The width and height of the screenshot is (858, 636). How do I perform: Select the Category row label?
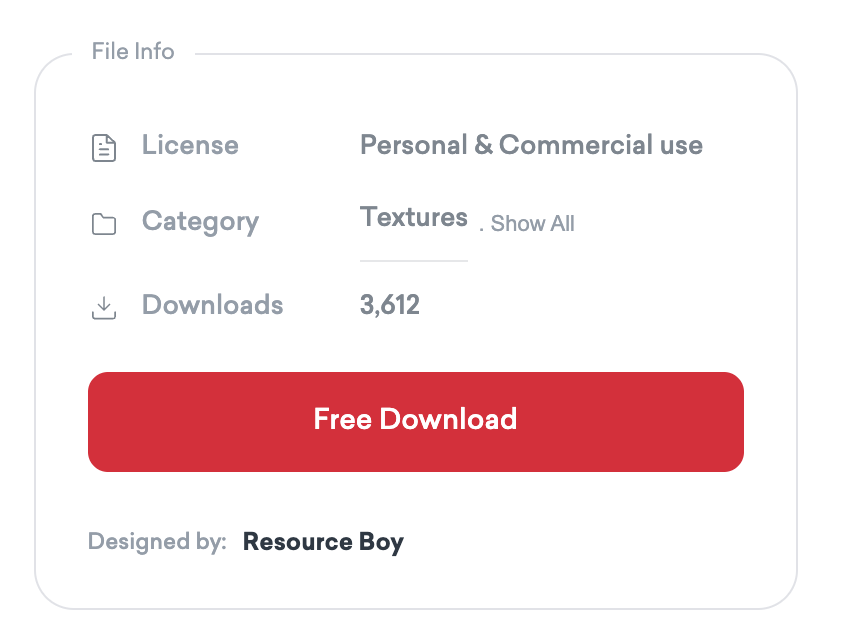pos(200,222)
